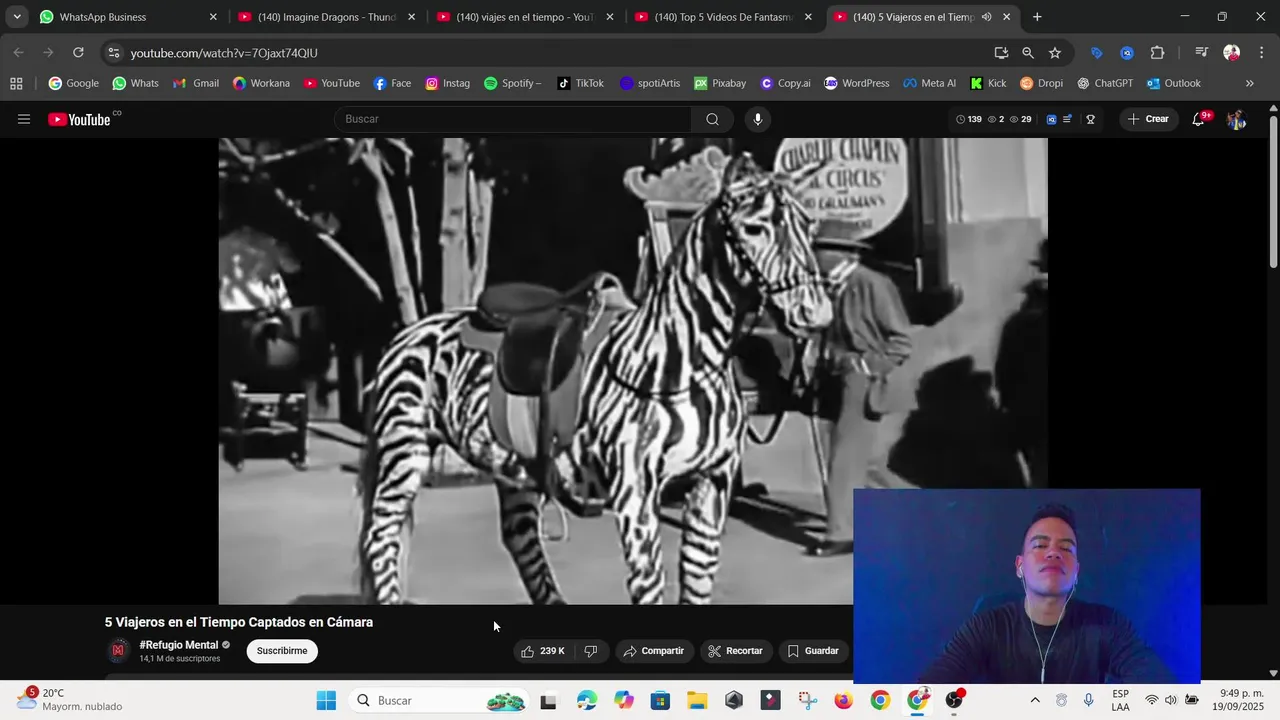Open the Kick bookmark
This screenshot has width=1280, height=720.
[x=988, y=83]
